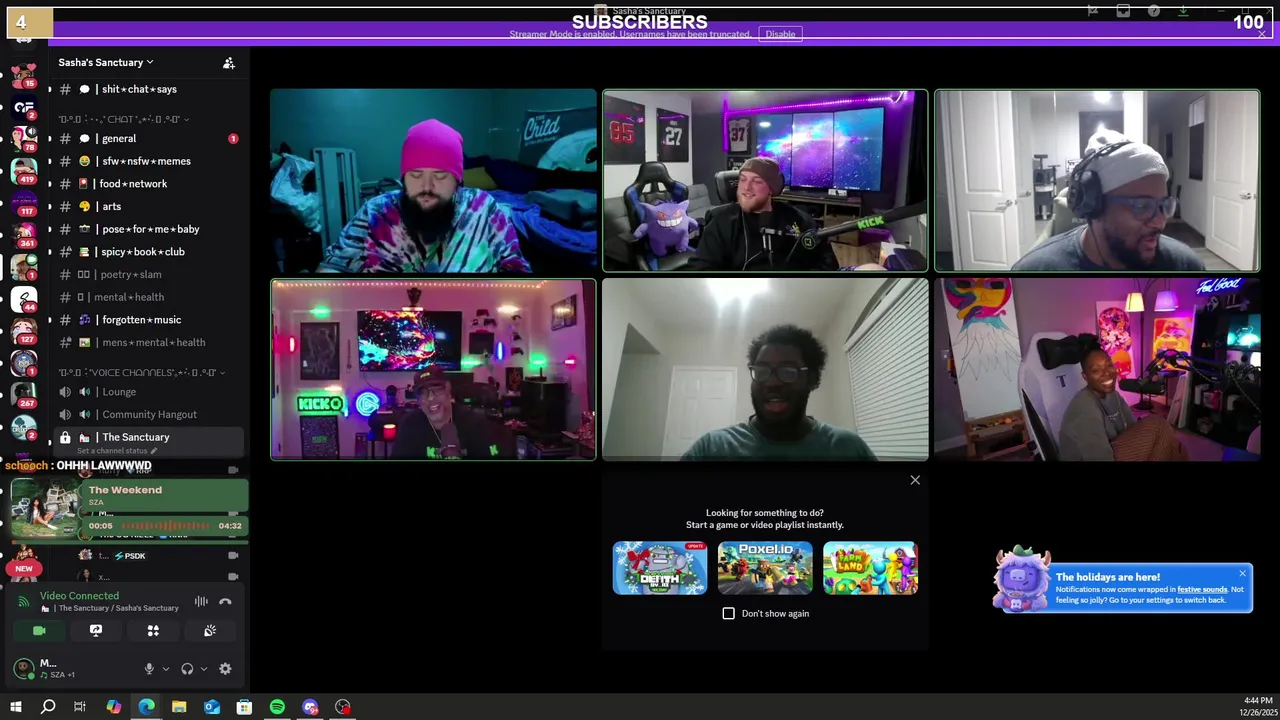The width and height of the screenshot is (1280, 720).
Task: Select The Sanctuary voice channel
Action: [x=148, y=437]
